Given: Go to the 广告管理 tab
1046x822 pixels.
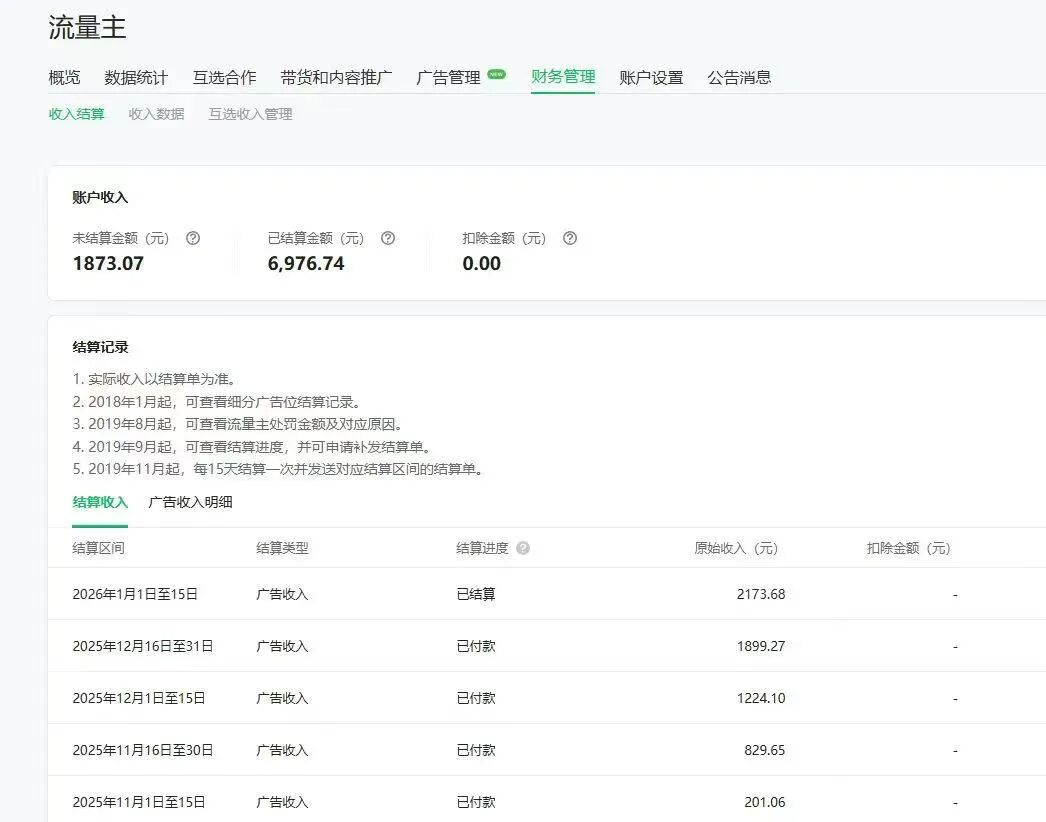Looking at the screenshot, I should click(449, 76).
